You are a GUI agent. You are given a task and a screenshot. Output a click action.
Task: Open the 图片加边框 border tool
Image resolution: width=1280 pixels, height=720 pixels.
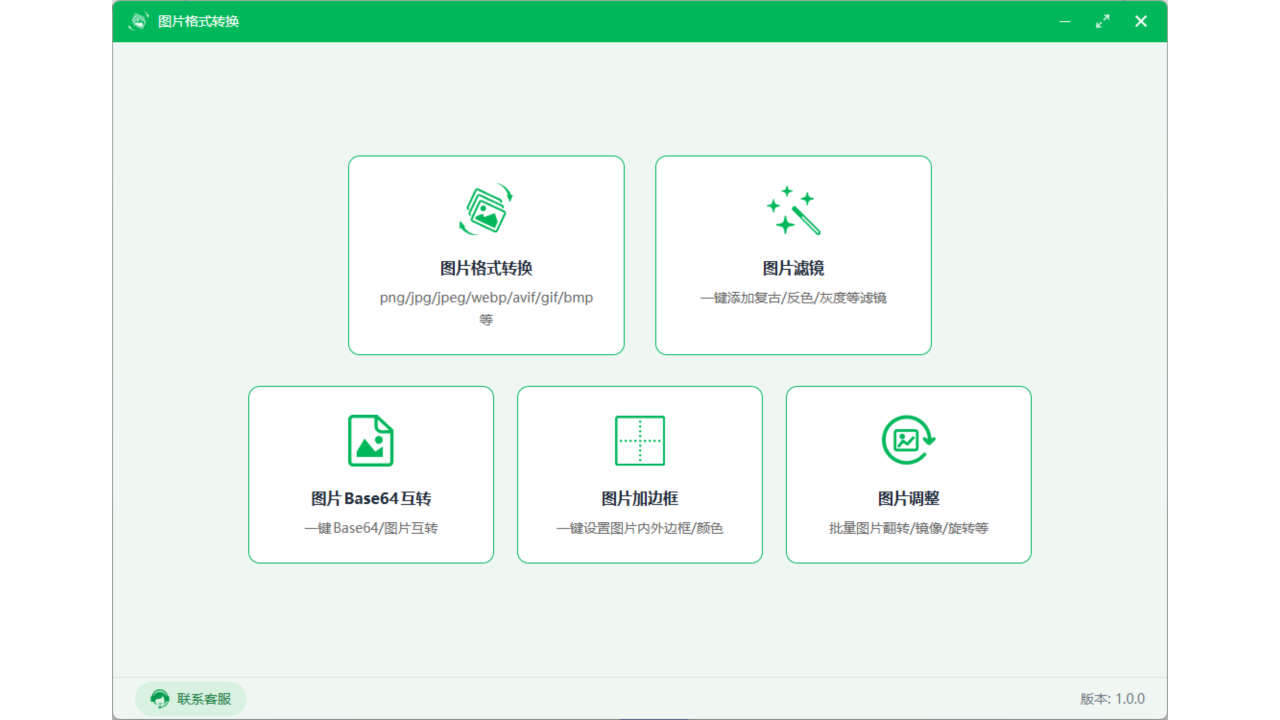(x=639, y=474)
